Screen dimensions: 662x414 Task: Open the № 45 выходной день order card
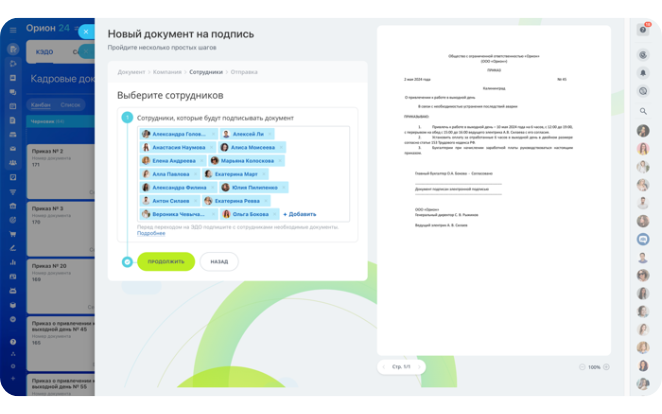[61, 344]
